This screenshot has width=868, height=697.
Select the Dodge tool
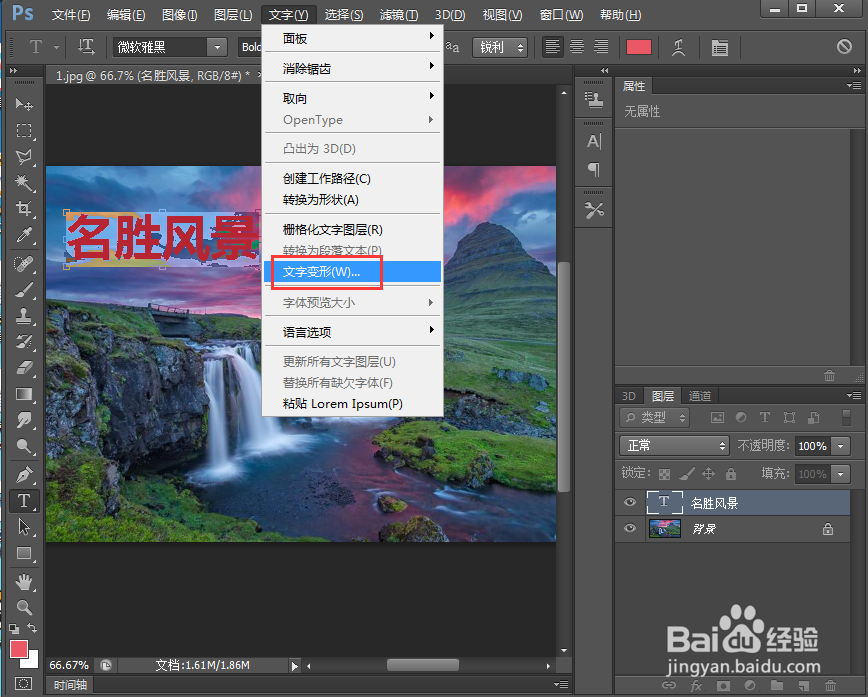[24, 446]
